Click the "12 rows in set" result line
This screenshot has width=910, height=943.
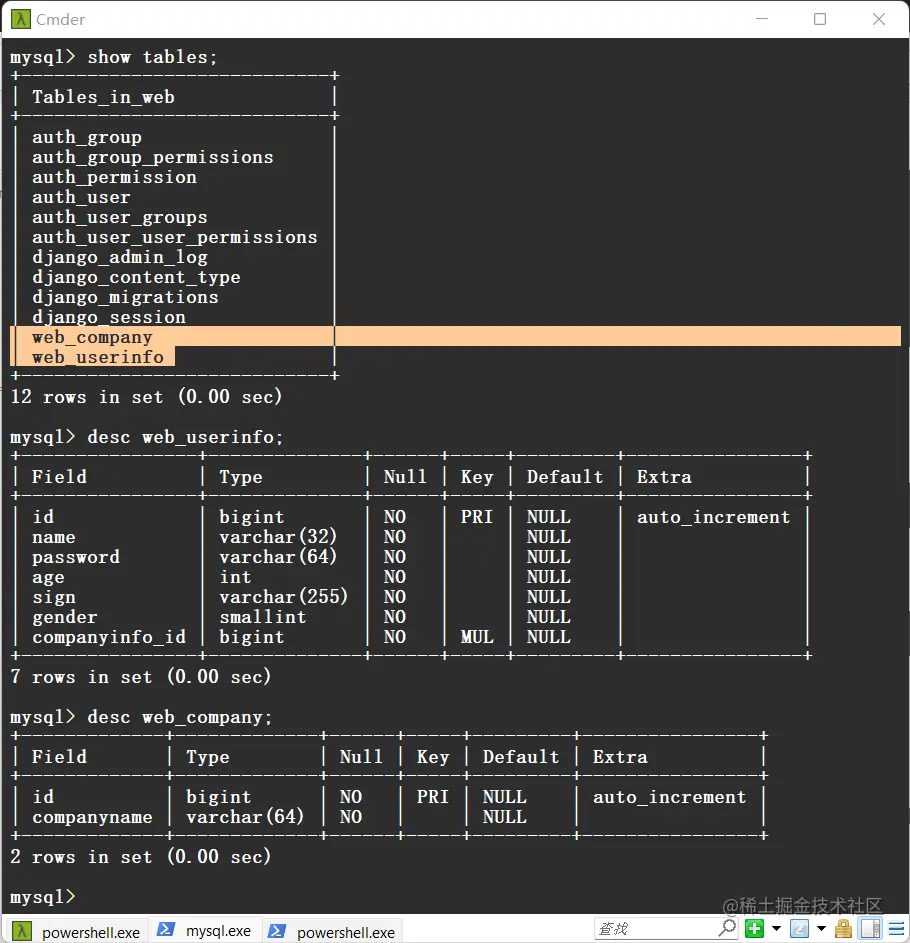point(146,397)
